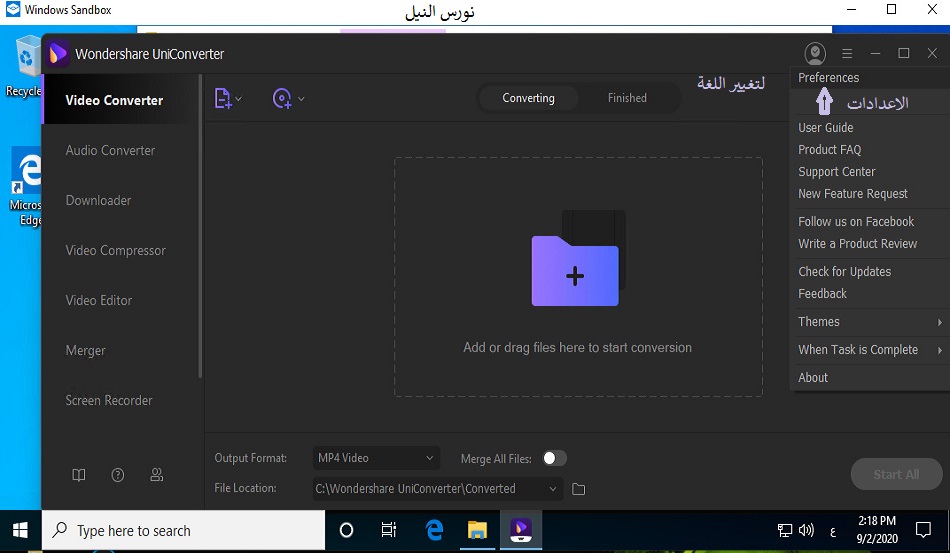The height and width of the screenshot is (553, 950).
Task: Select the Recycle Bin desktop icon
Action: pos(24,67)
